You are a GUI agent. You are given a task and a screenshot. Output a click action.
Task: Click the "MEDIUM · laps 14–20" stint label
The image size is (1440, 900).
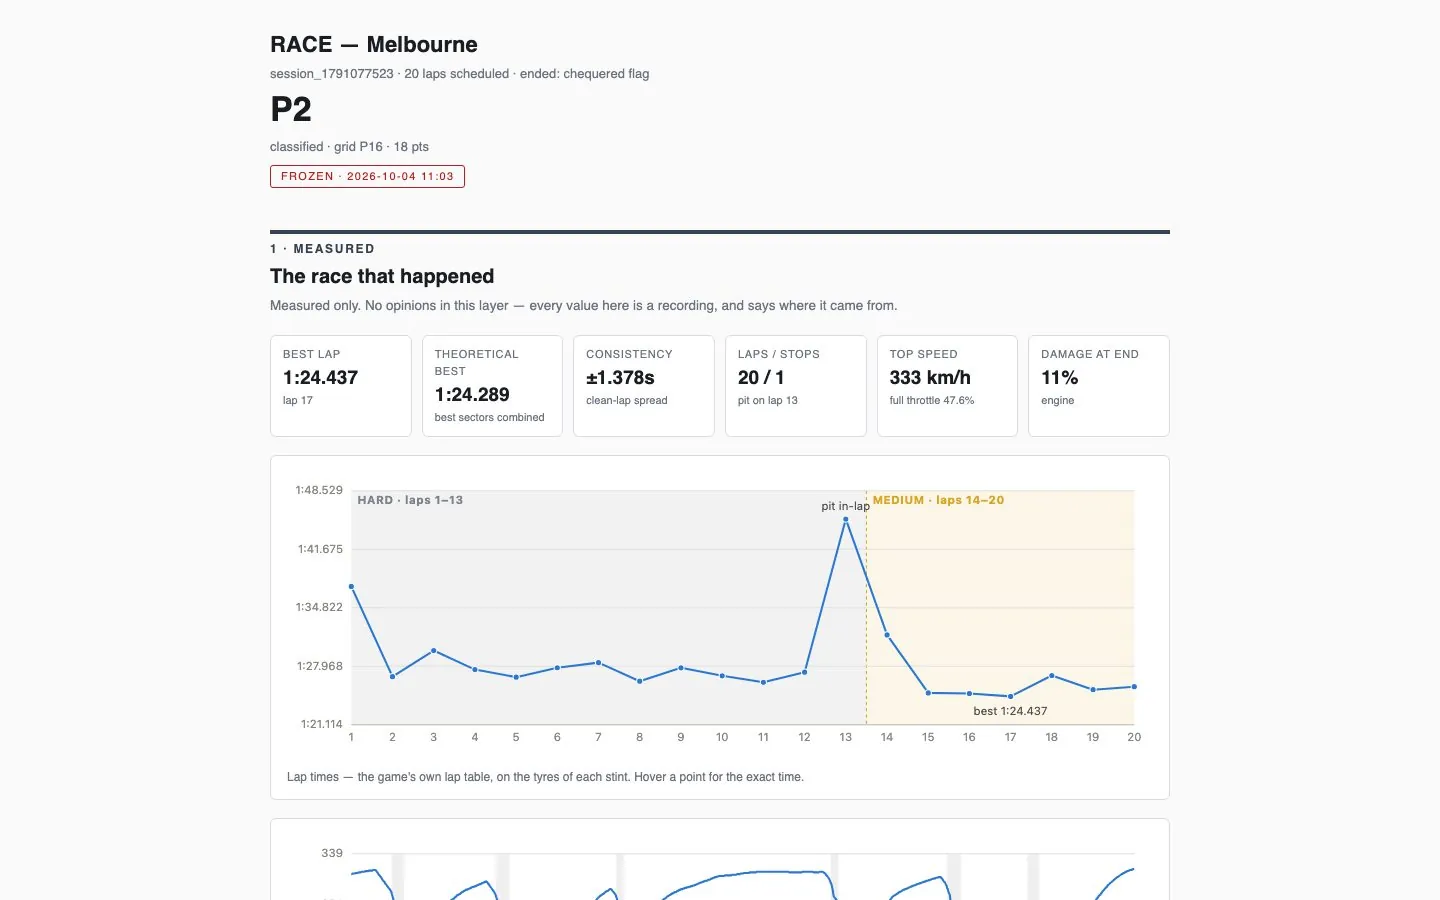pos(938,500)
